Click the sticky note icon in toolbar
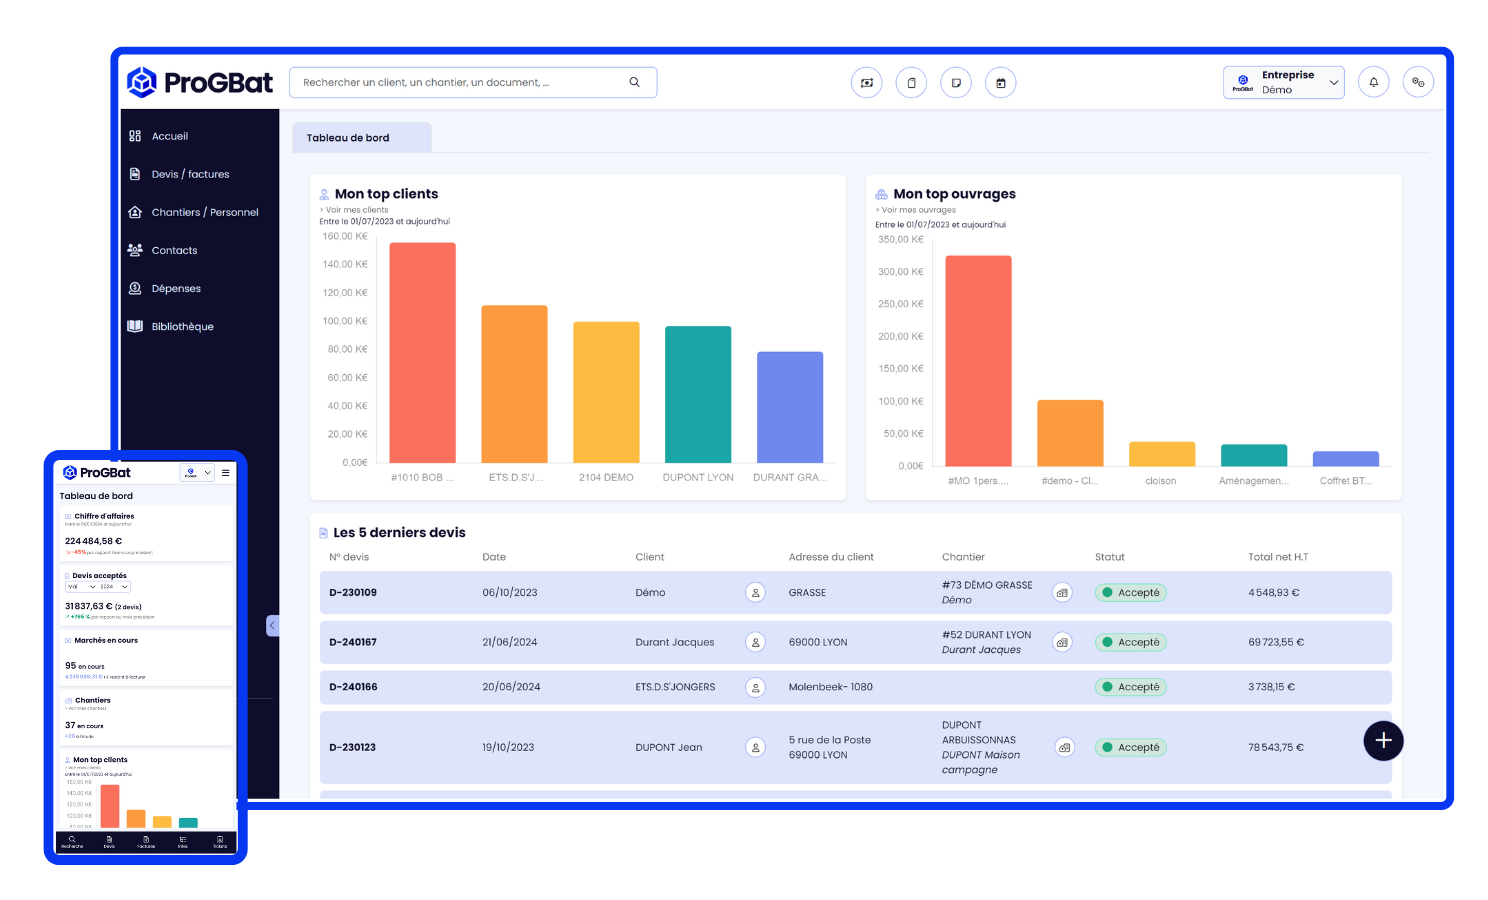1488x900 pixels. (x=956, y=83)
